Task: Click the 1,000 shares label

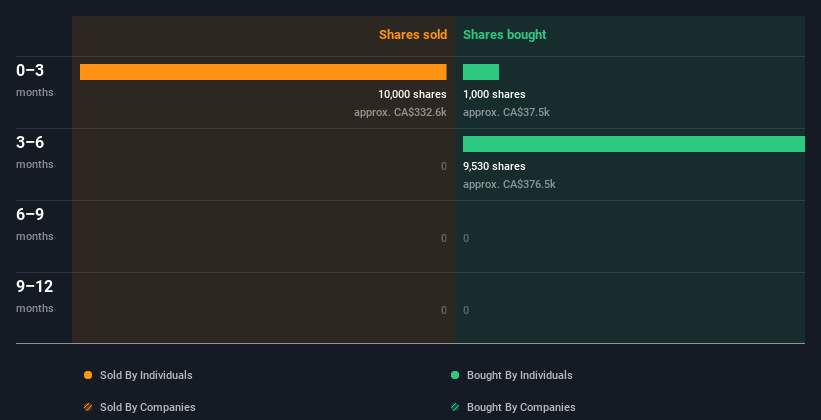Action: 494,94
